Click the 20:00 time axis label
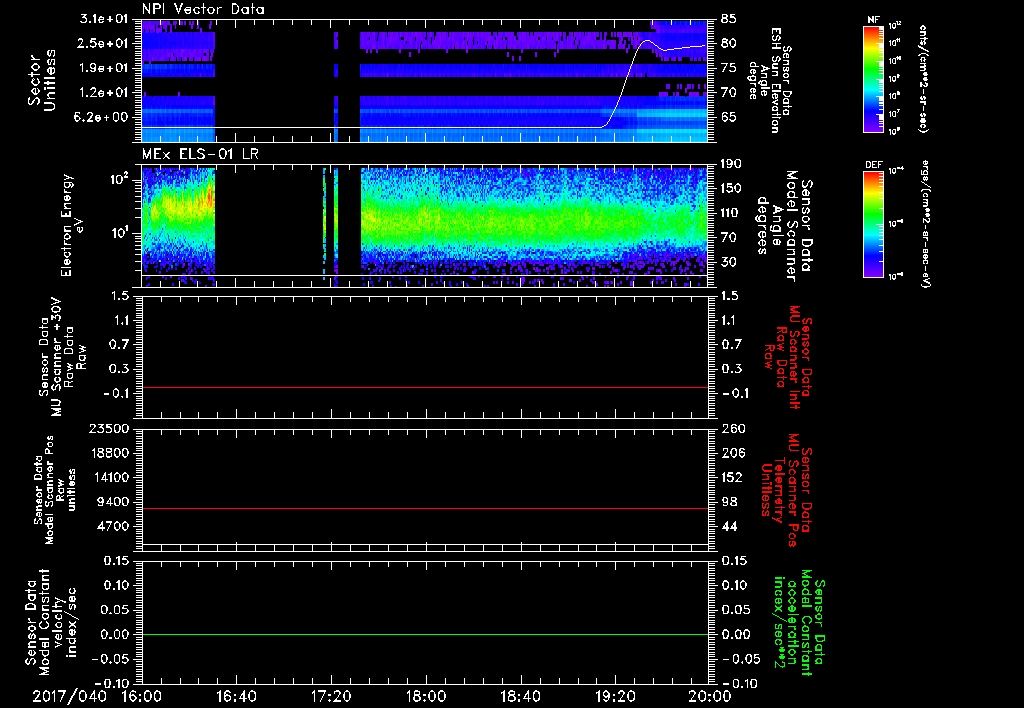This screenshot has height=708, width=1024. click(709, 696)
